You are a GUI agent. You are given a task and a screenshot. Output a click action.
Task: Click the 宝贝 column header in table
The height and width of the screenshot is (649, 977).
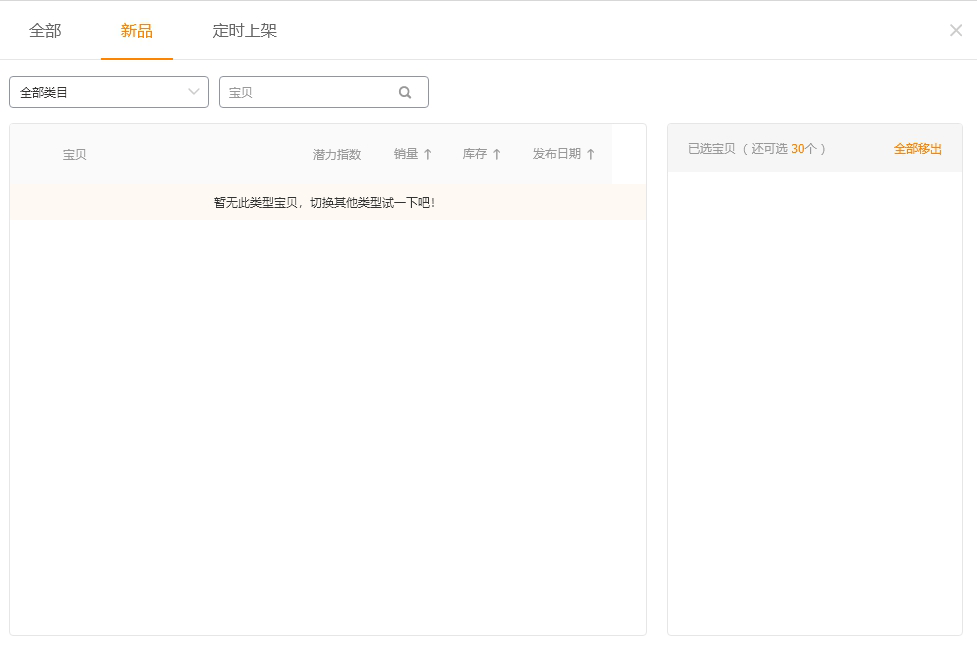75,154
